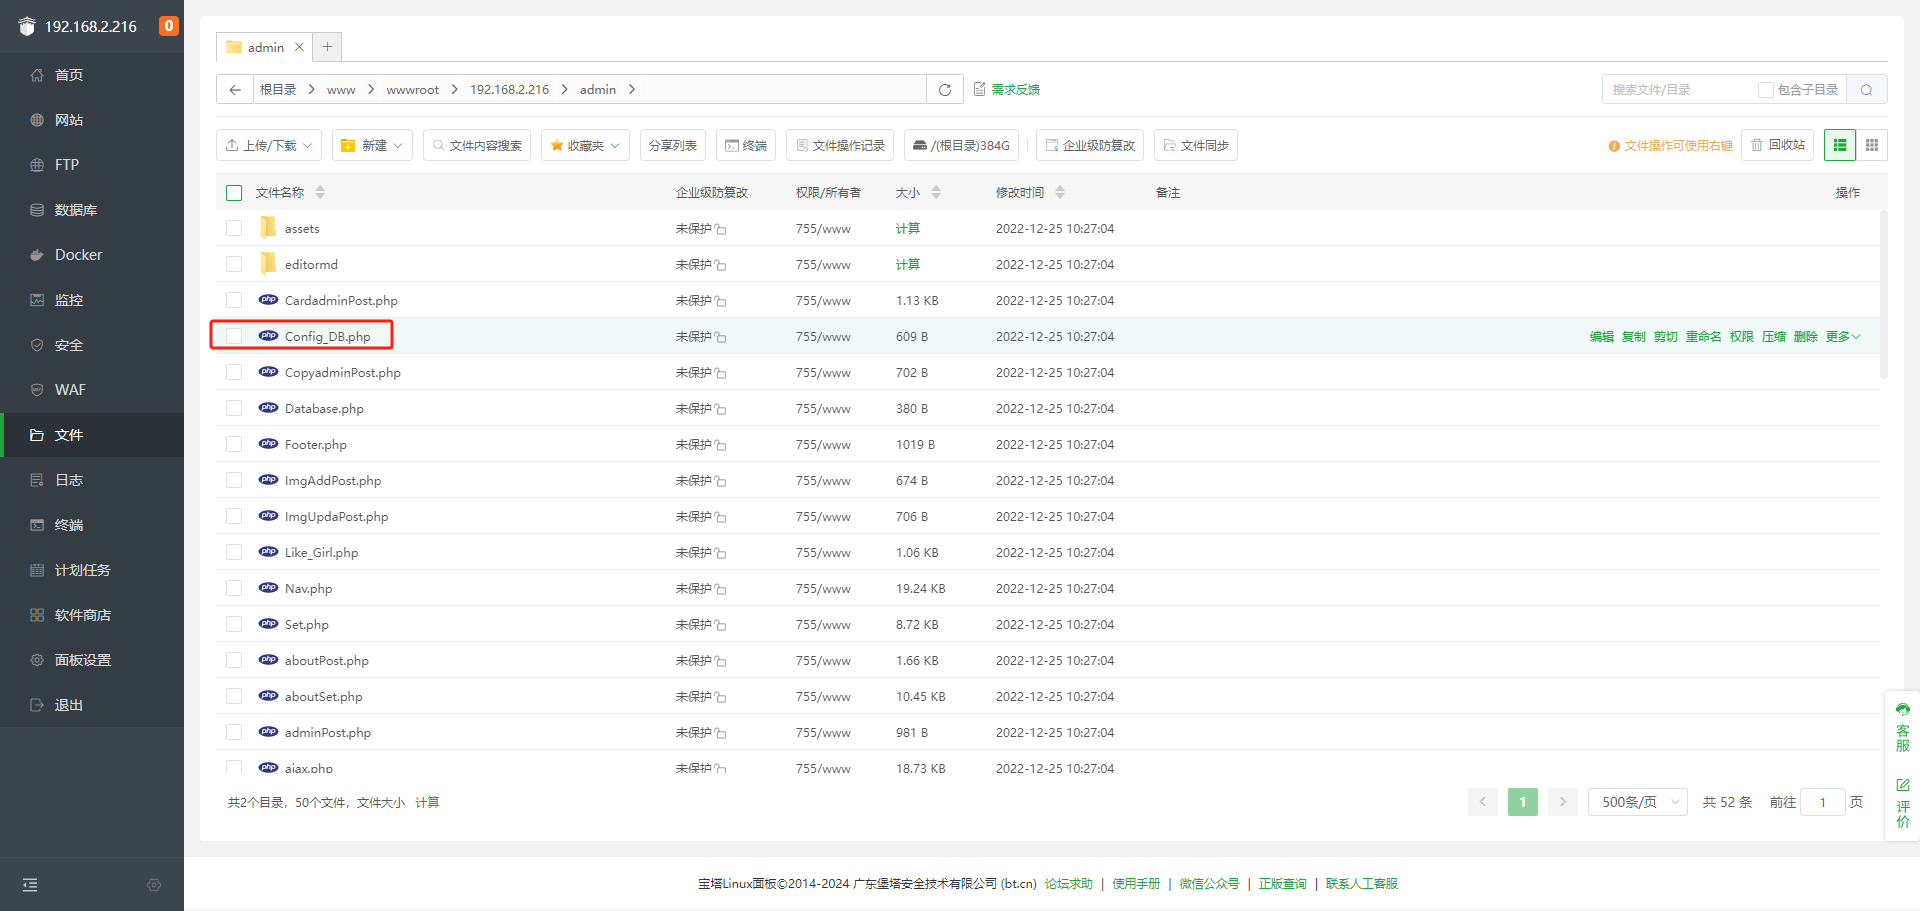
Task: Click 编辑 edit for Config_DB.php
Action: point(1602,336)
